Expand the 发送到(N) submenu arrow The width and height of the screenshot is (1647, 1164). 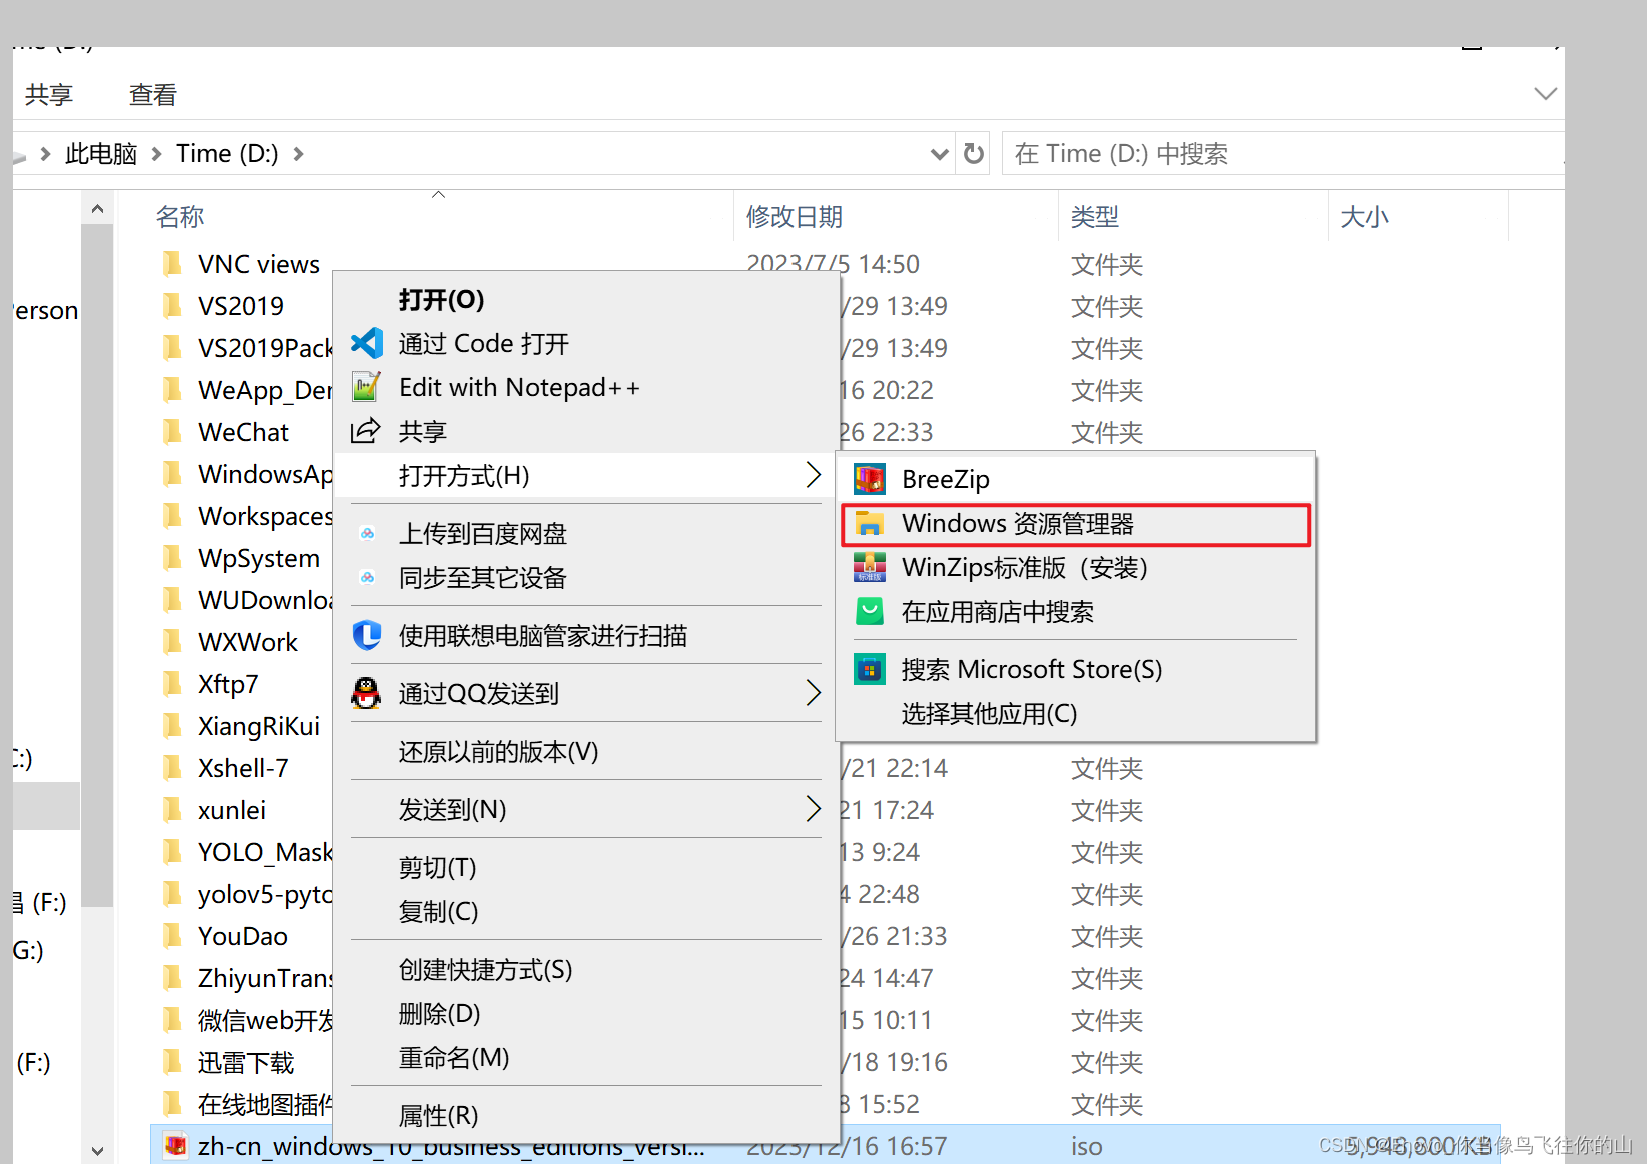[x=813, y=809]
